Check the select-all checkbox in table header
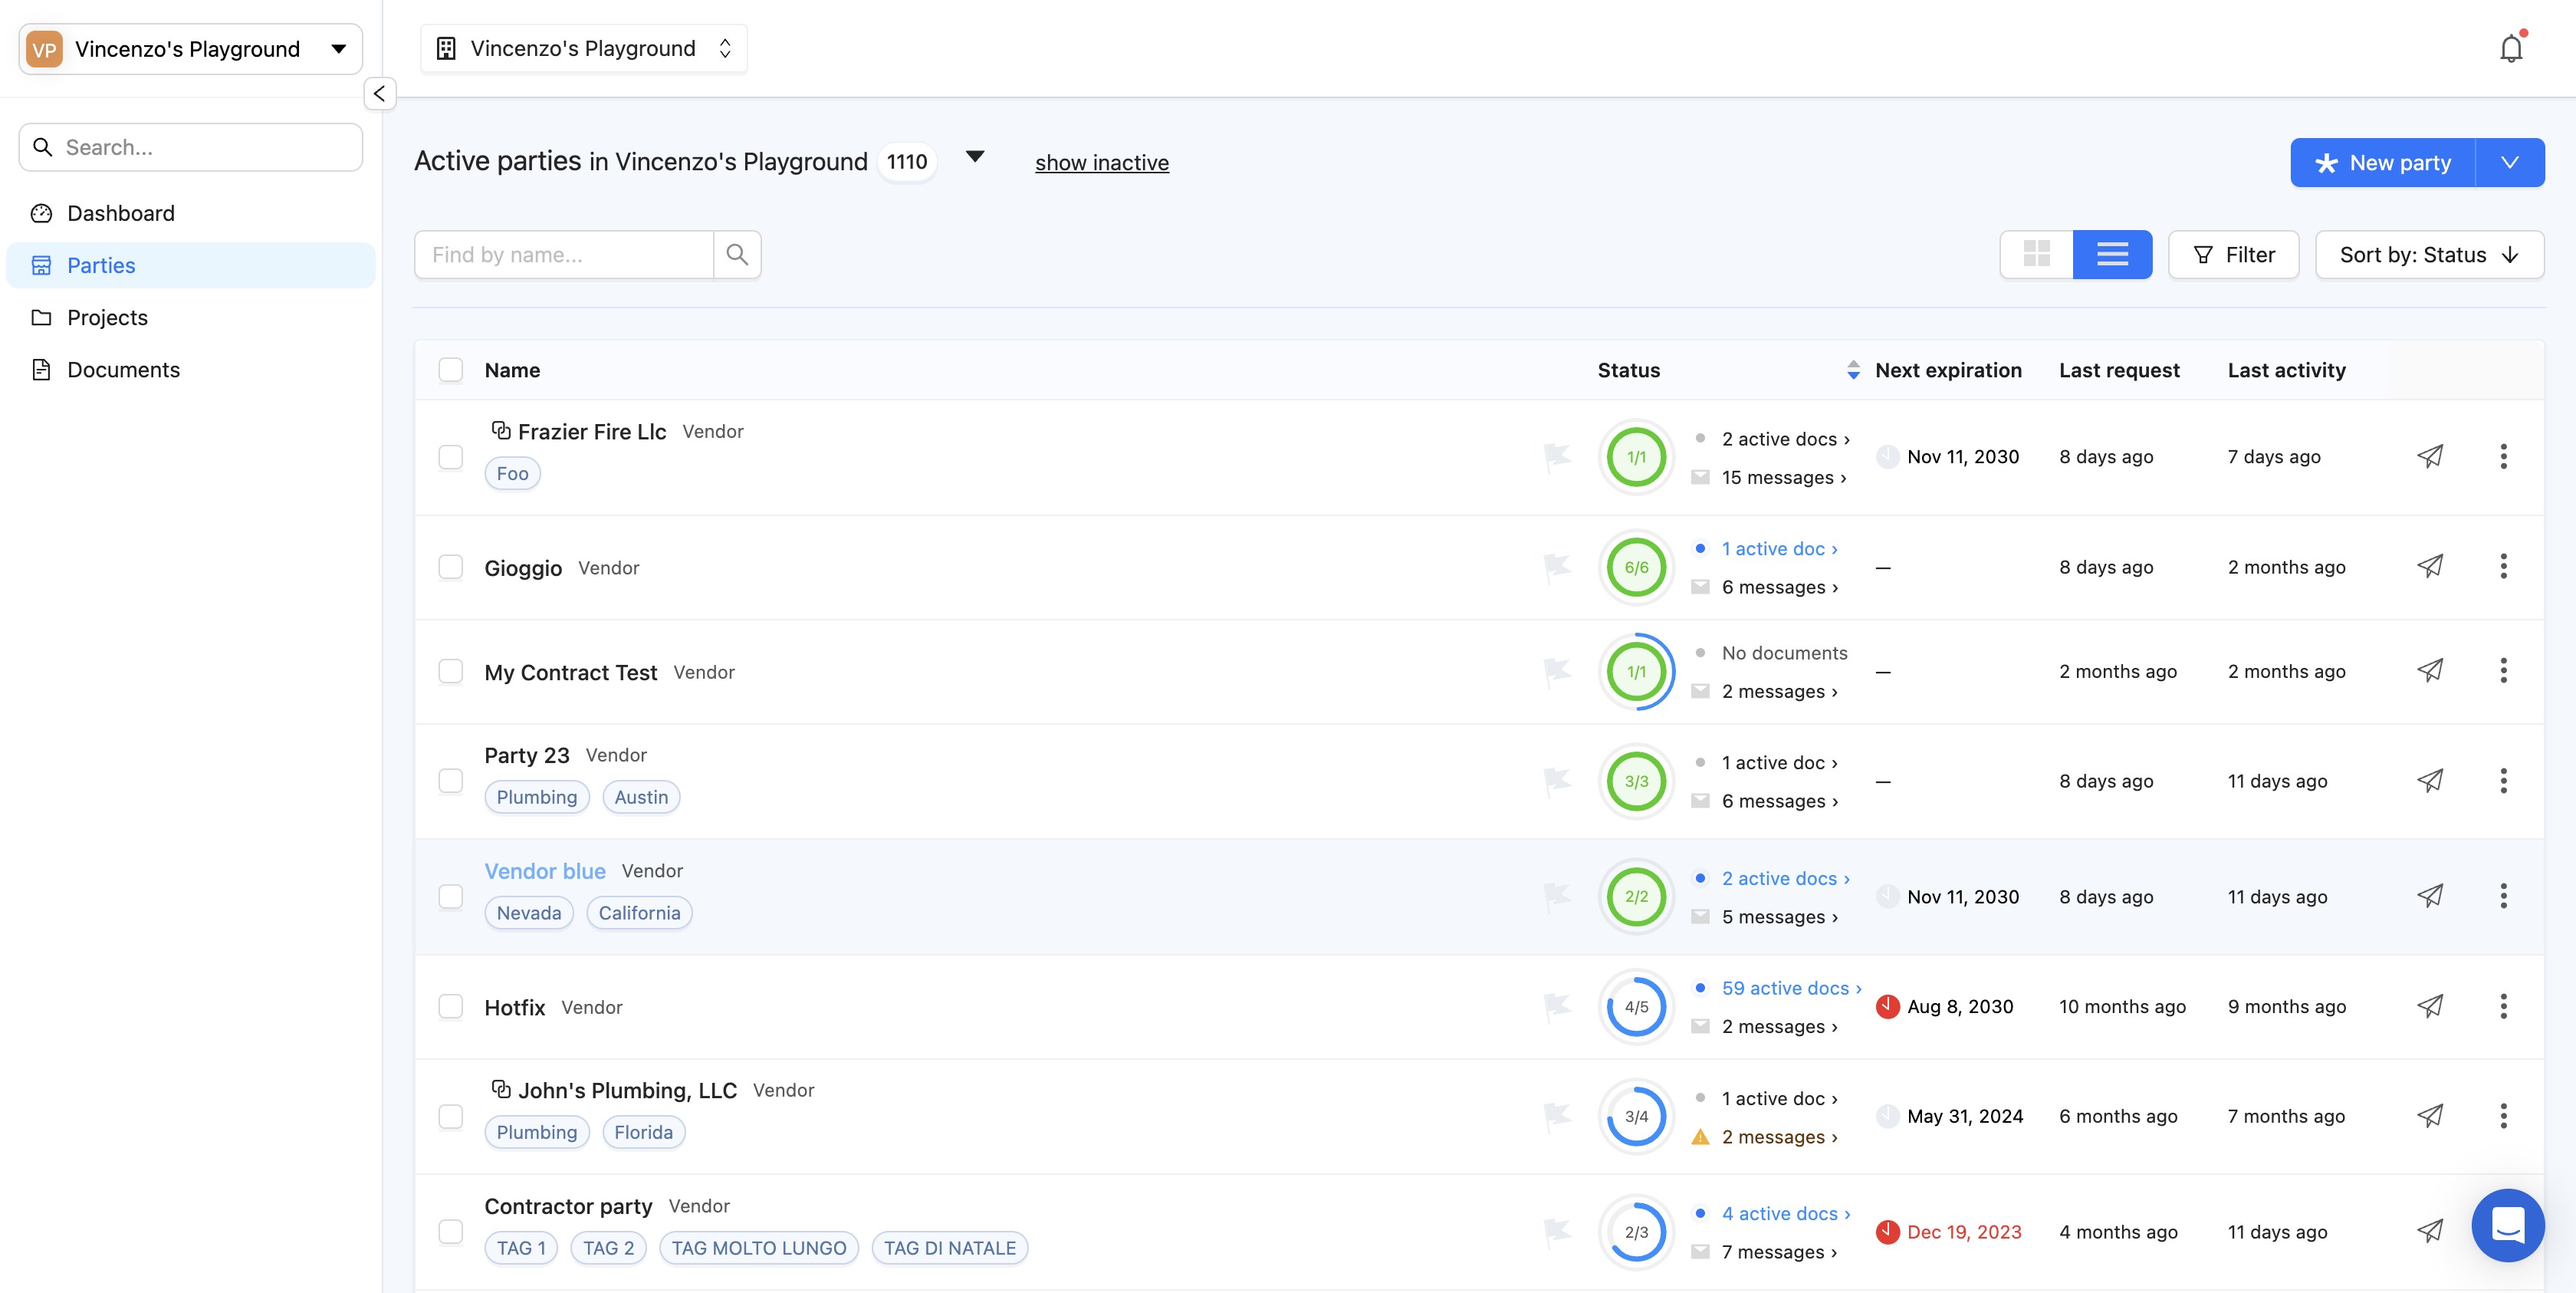 pos(451,370)
